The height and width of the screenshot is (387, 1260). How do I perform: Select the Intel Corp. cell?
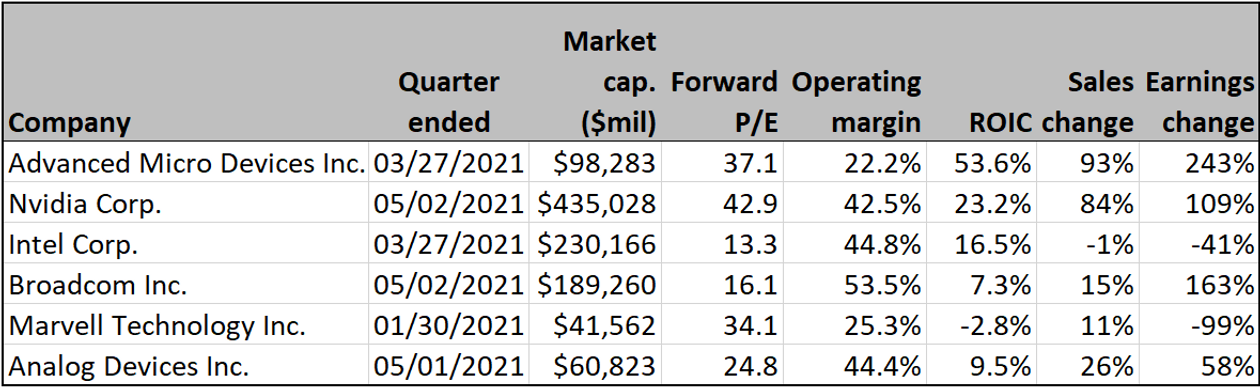pyautogui.click(x=186, y=244)
